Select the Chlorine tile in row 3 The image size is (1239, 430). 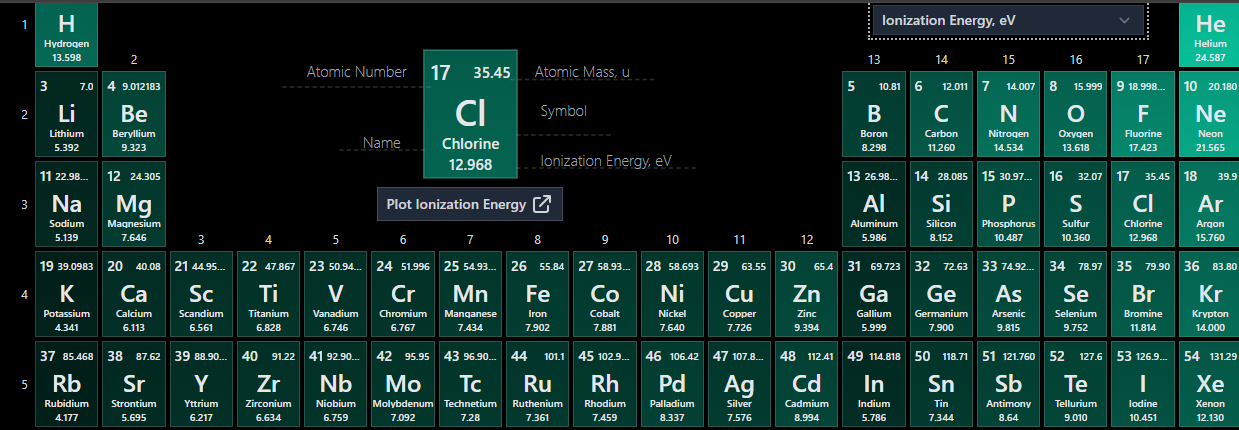1143,205
